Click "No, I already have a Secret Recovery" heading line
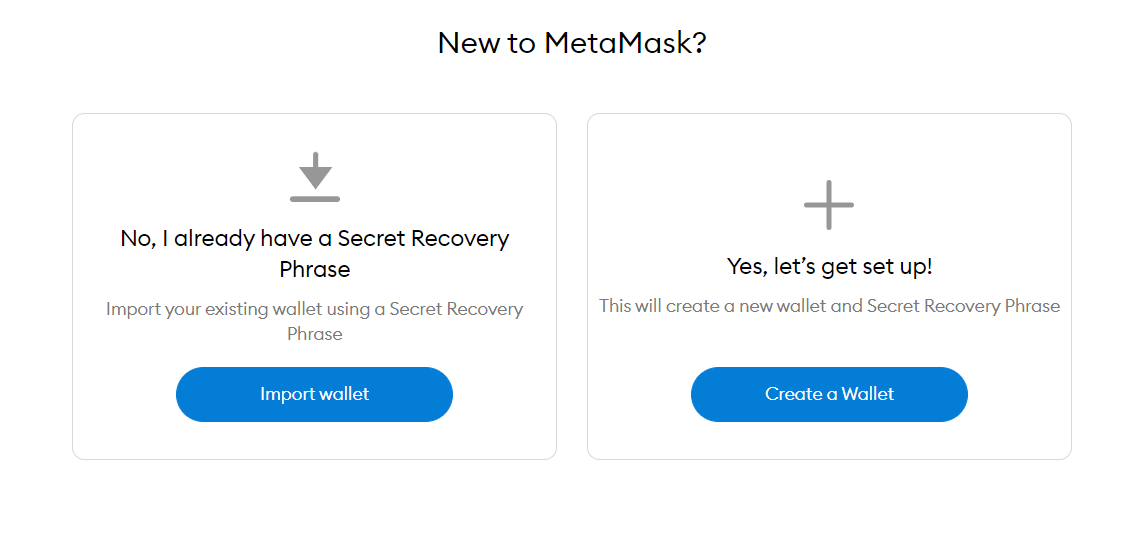 pos(315,239)
